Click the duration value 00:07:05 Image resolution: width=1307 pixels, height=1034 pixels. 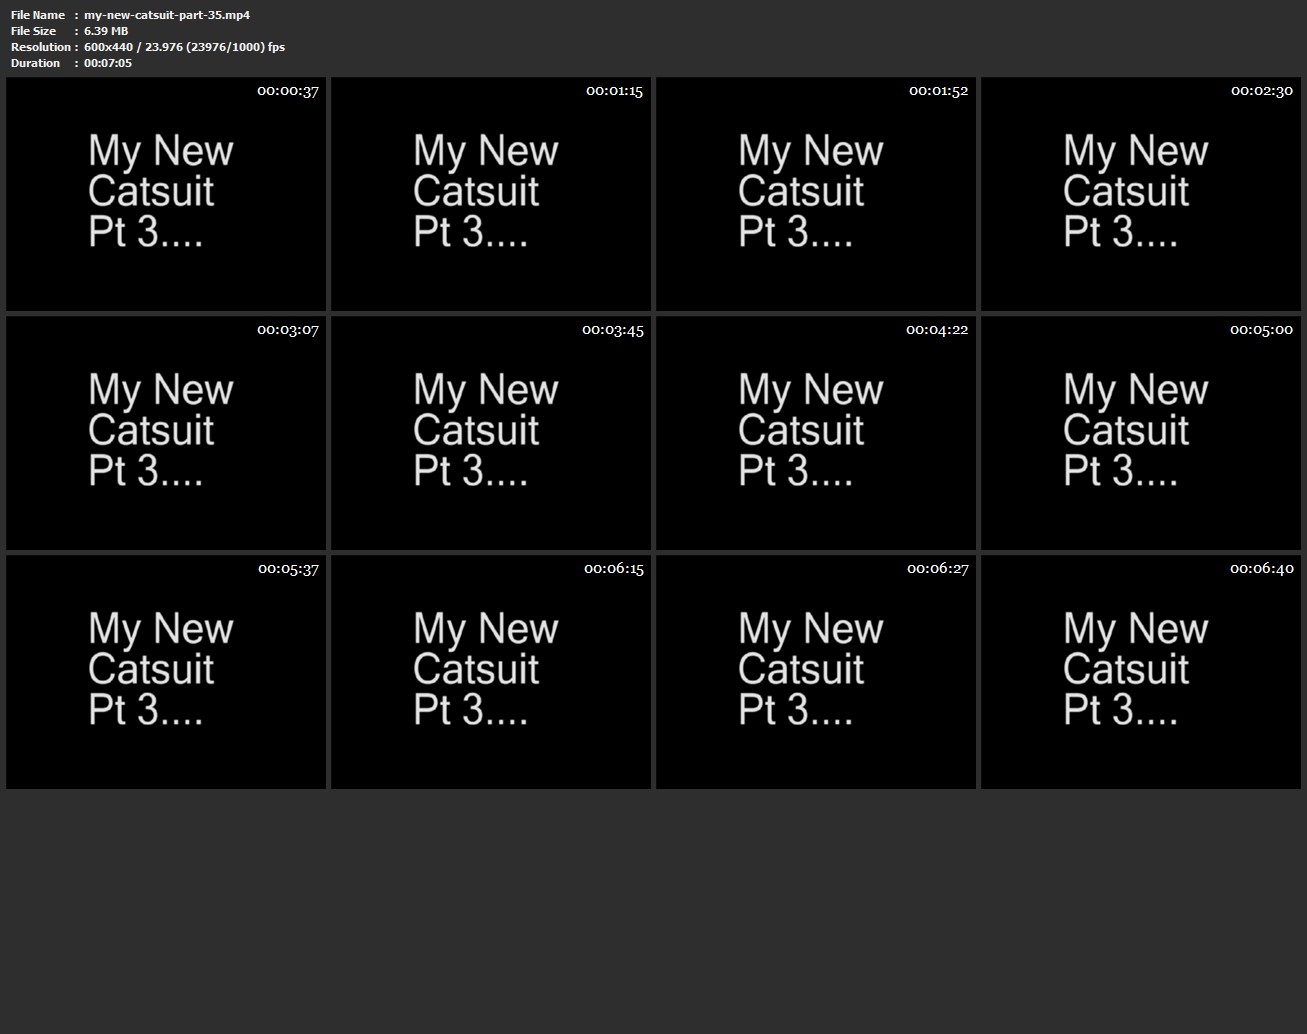(x=108, y=63)
